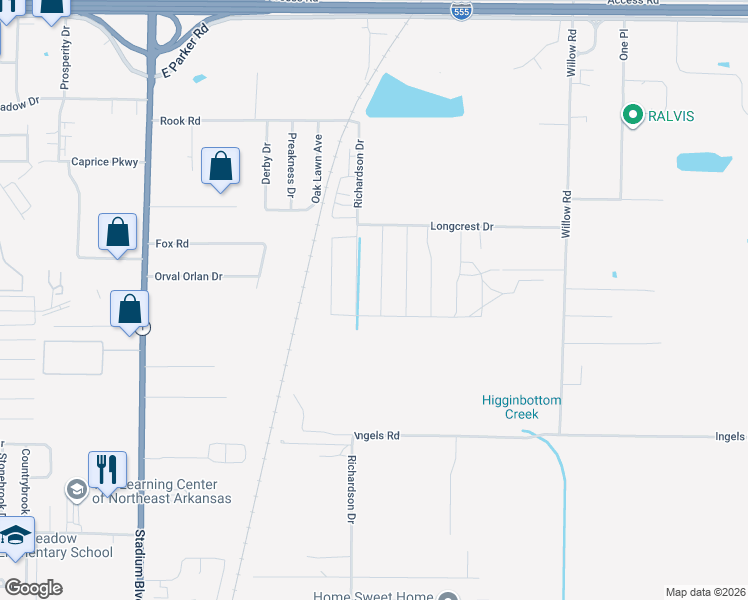This screenshot has width=748, height=600.
Task: Click the Stadium Blvd label
Action: pos(140,563)
